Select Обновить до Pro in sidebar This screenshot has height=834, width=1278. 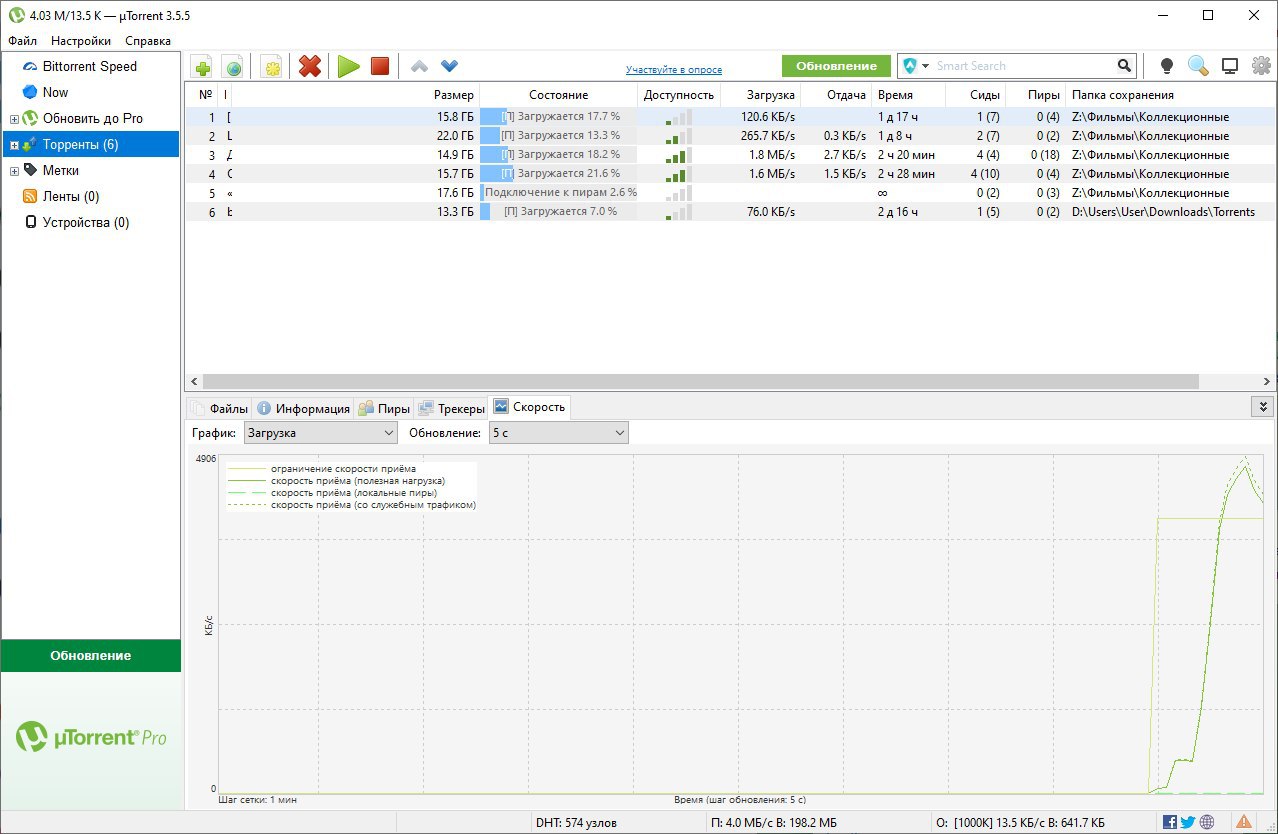pos(93,118)
